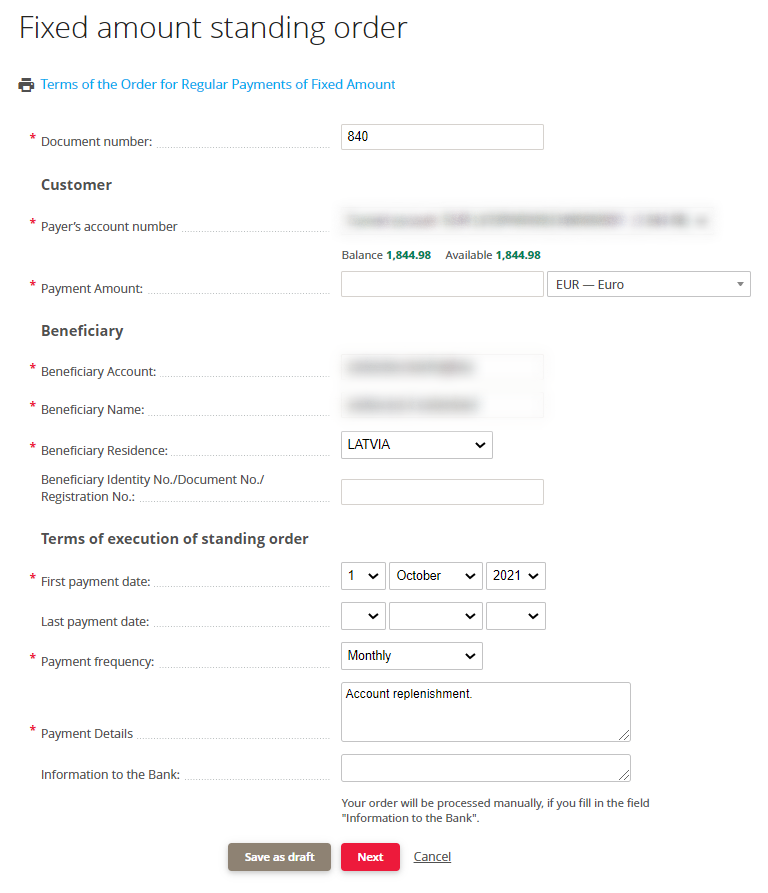Open the EUR — Euro currency dropdown
The height and width of the screenshot is (893, 768).
tap(649, 284)
